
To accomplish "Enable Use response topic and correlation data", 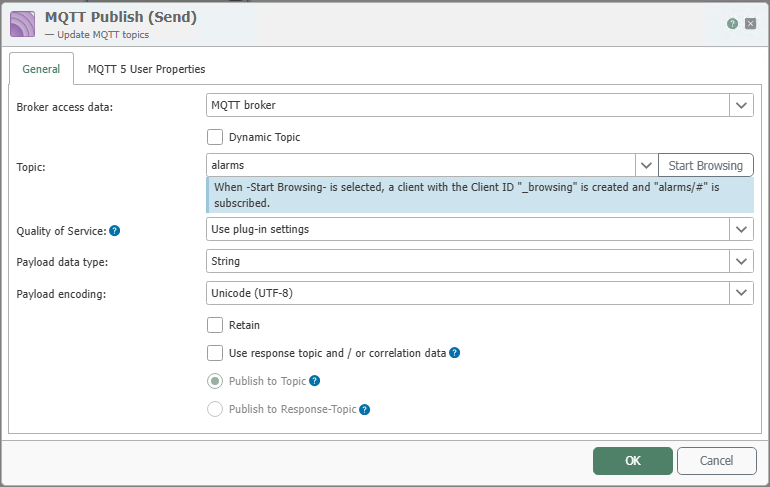I will (x=215, y=353).
